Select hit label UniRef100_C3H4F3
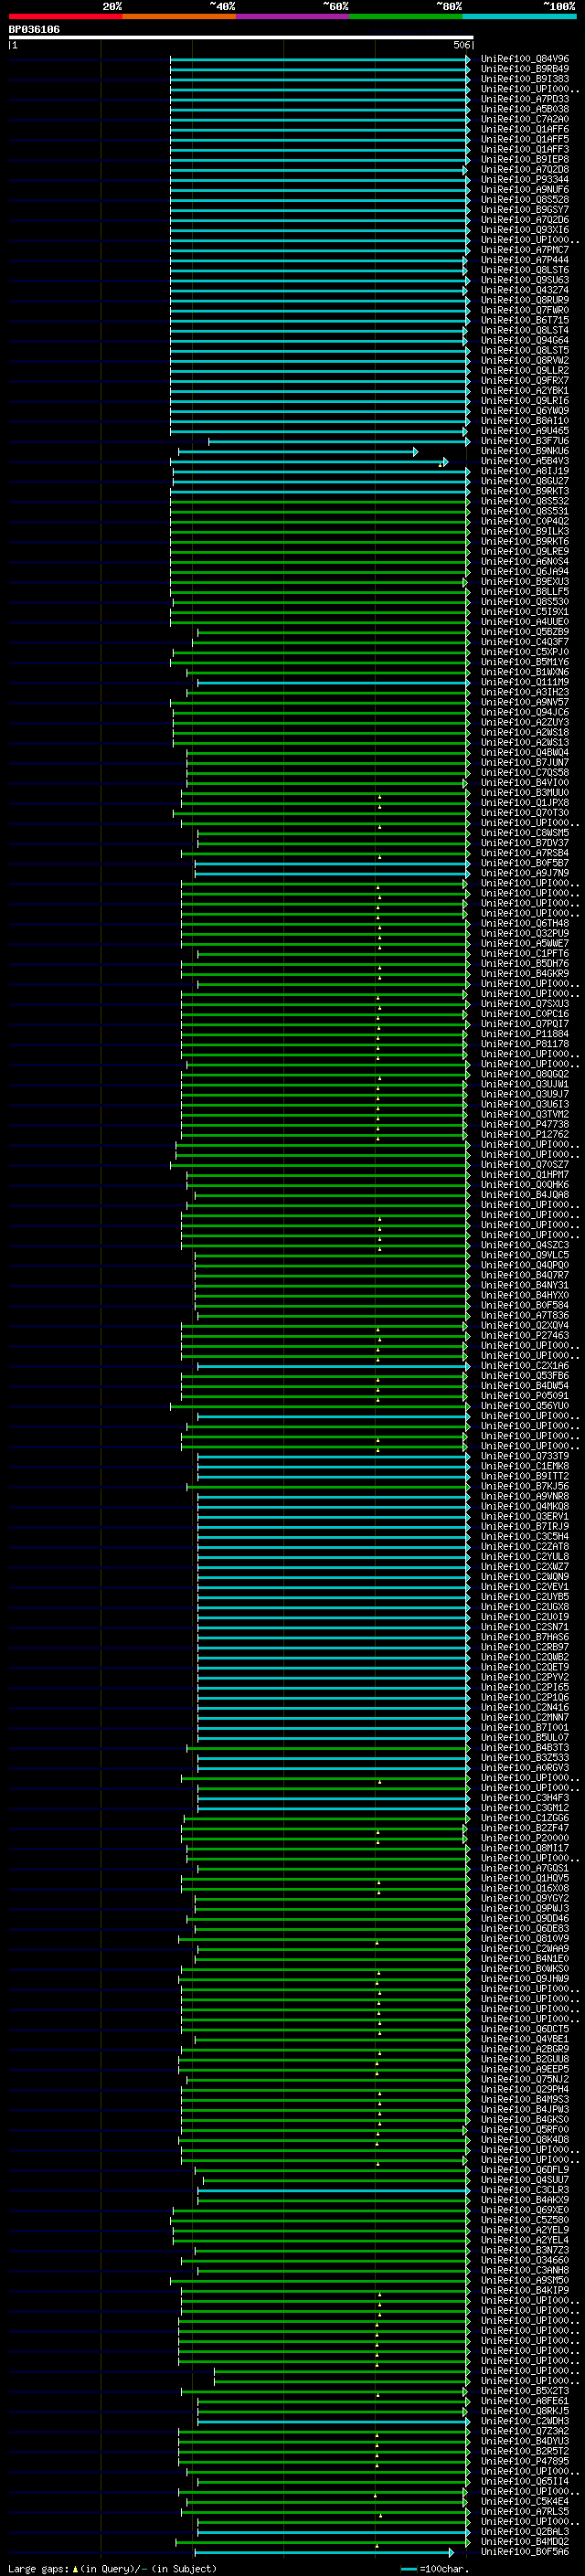Viewport: 585px width, 2576px height. pyautogui.click(x=524, y=1798)
